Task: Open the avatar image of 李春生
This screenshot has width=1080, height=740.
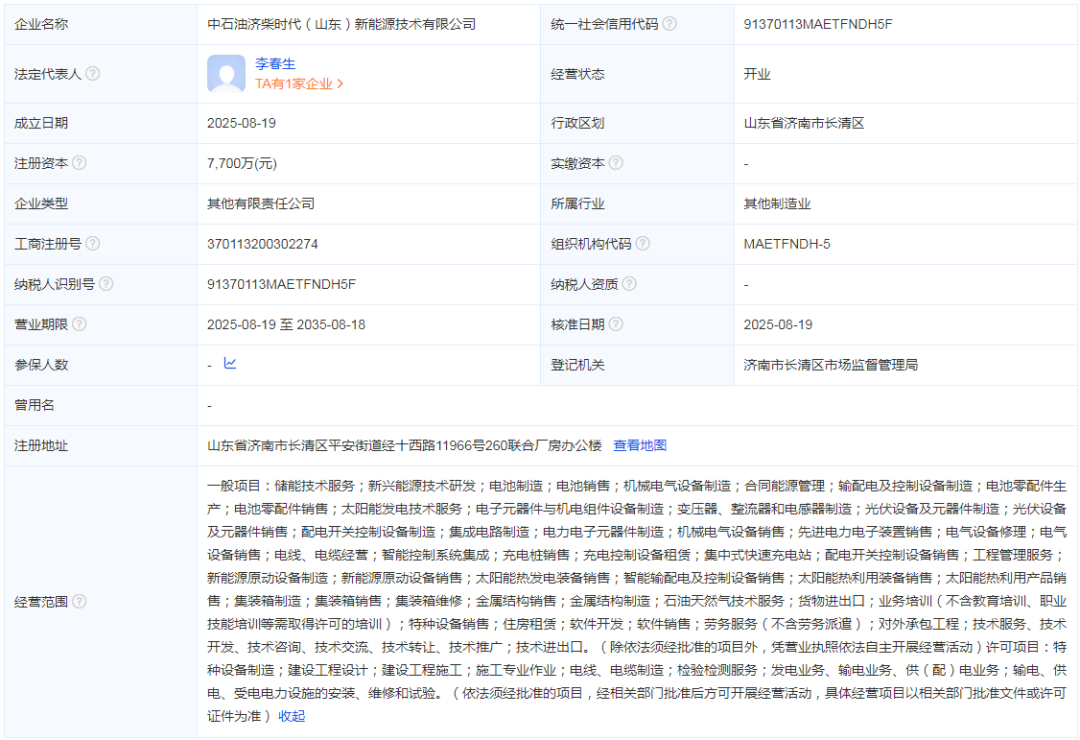Action: (226, 74)
